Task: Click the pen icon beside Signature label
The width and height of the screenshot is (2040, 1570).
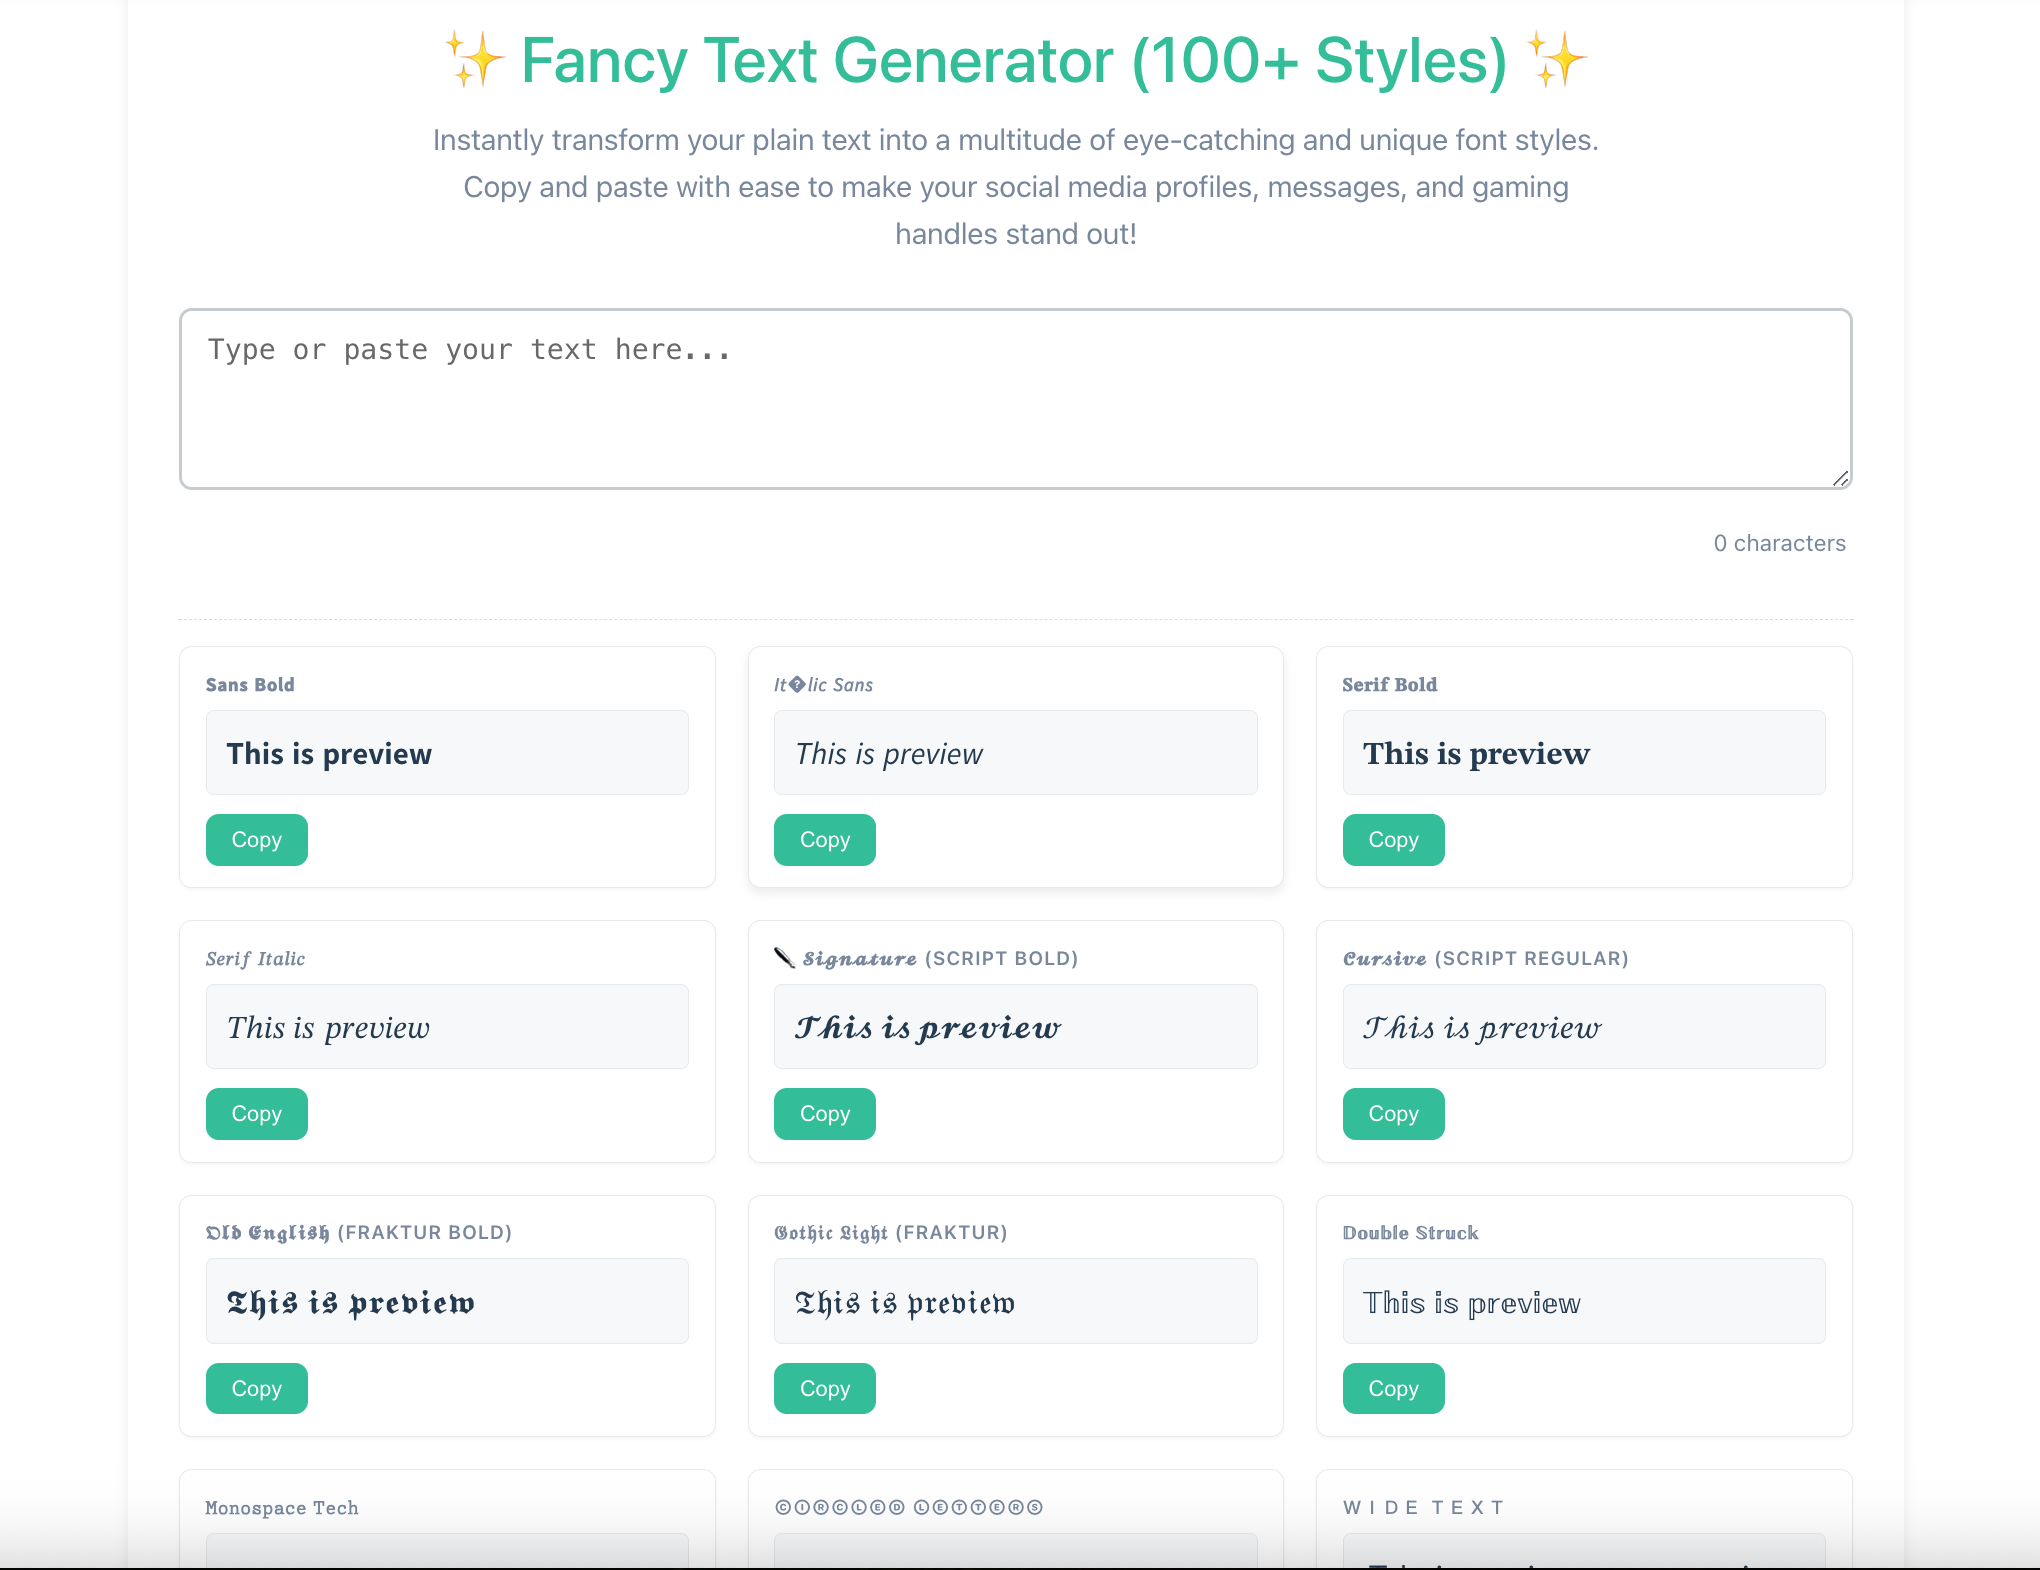Action: (785, 958)
